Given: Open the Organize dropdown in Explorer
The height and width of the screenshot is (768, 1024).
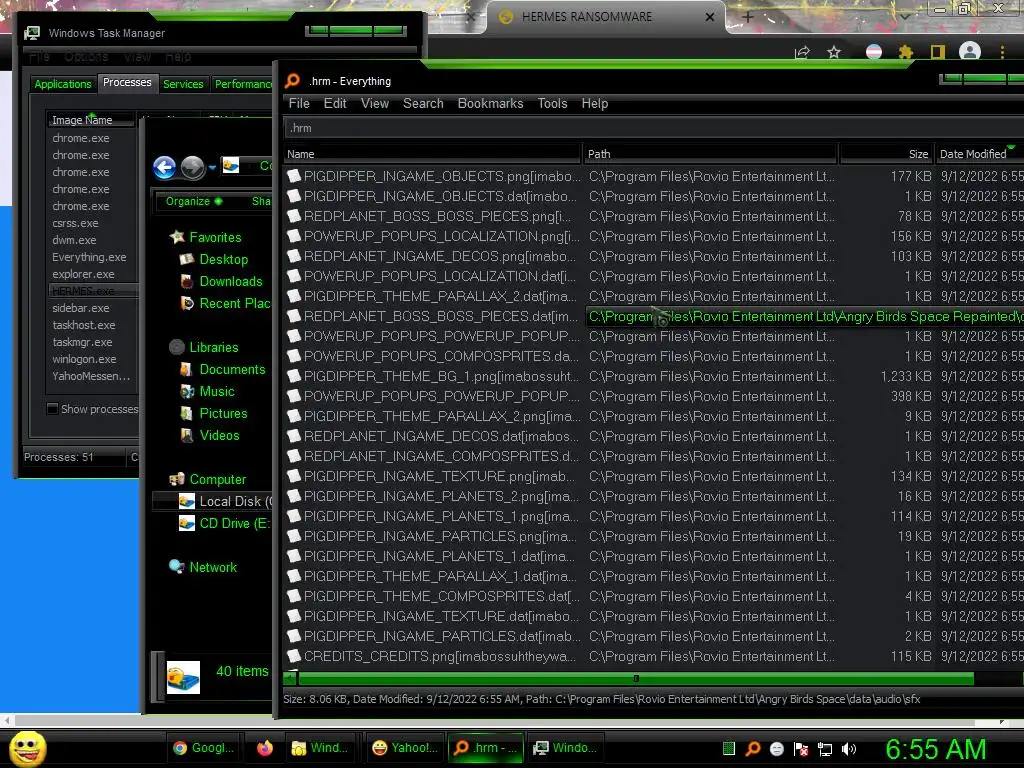Looking at the screenshot, I should (x=194, y=201).
